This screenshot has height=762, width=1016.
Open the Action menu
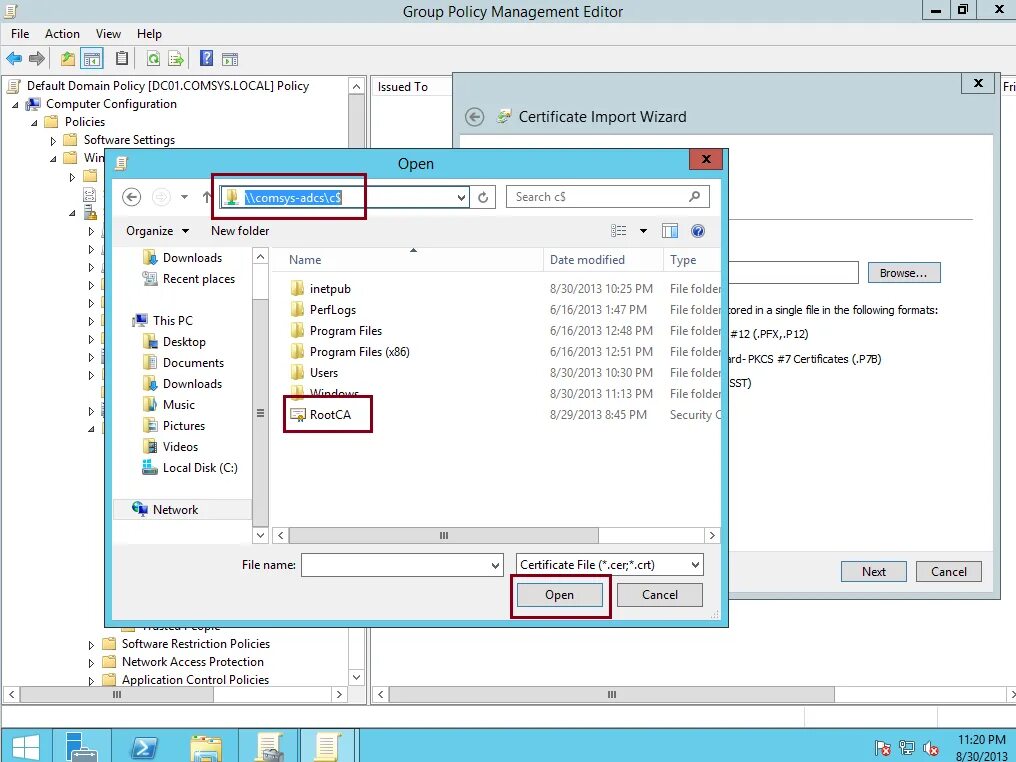click(x=62, y=34)
